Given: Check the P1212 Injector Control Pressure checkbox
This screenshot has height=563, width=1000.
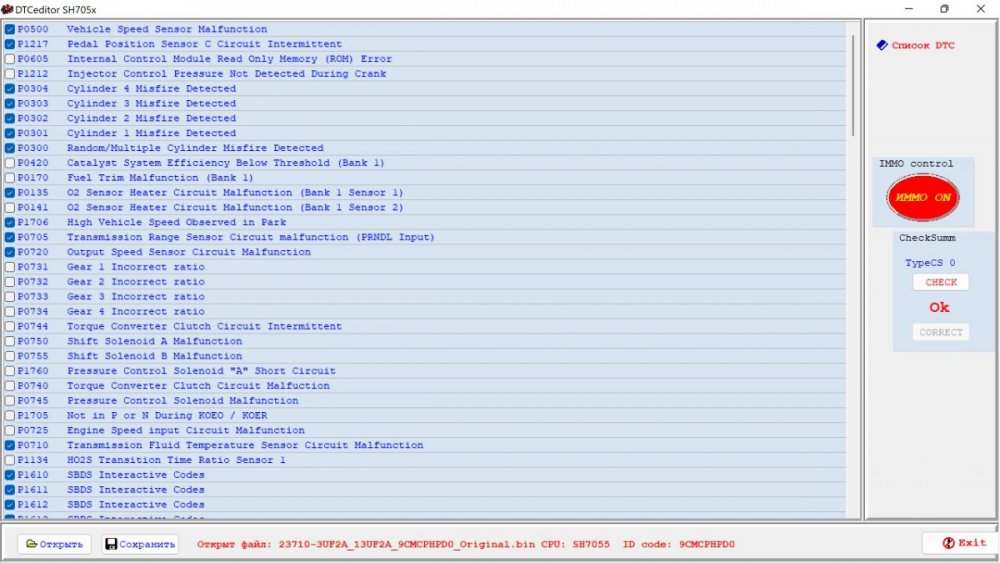Looking at the screenshot, I should (x=10, y=74).
